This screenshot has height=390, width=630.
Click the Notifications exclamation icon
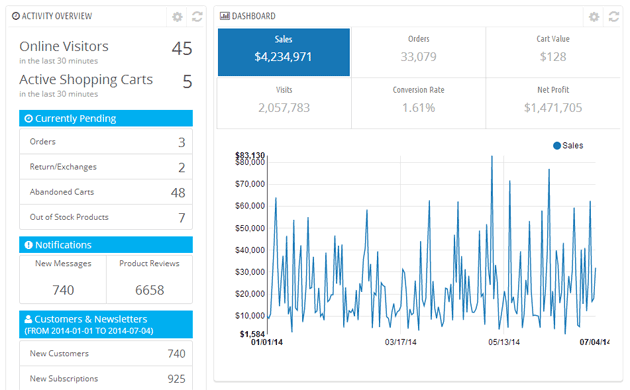coord(29,245)
